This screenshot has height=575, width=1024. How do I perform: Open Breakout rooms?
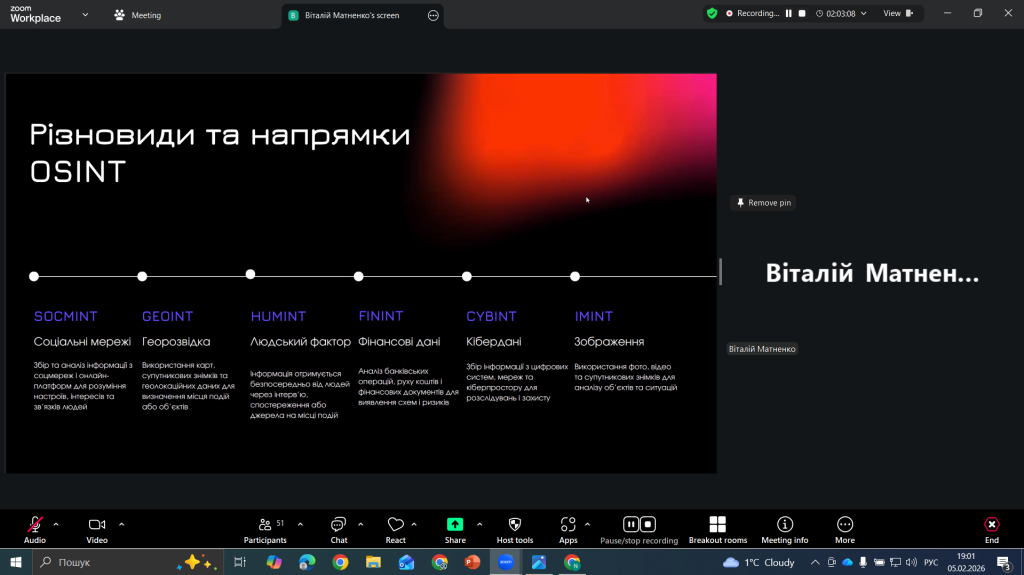(717, 525)
